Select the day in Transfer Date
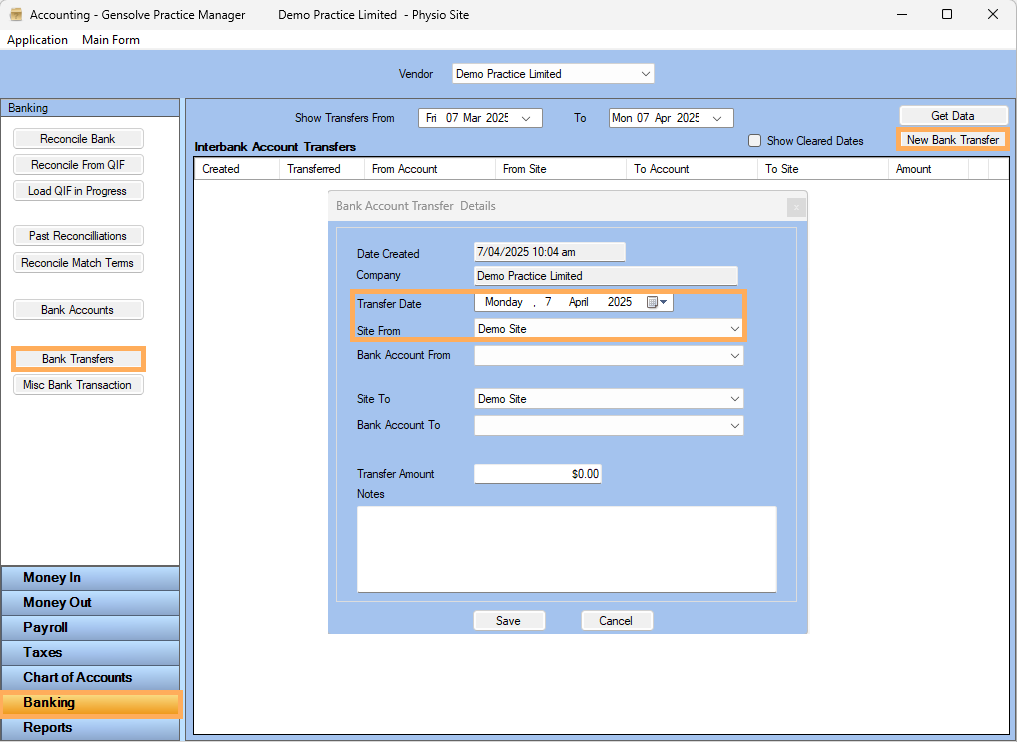The width and height of the screenshot is (1017, 742). (x=549, y=302)
